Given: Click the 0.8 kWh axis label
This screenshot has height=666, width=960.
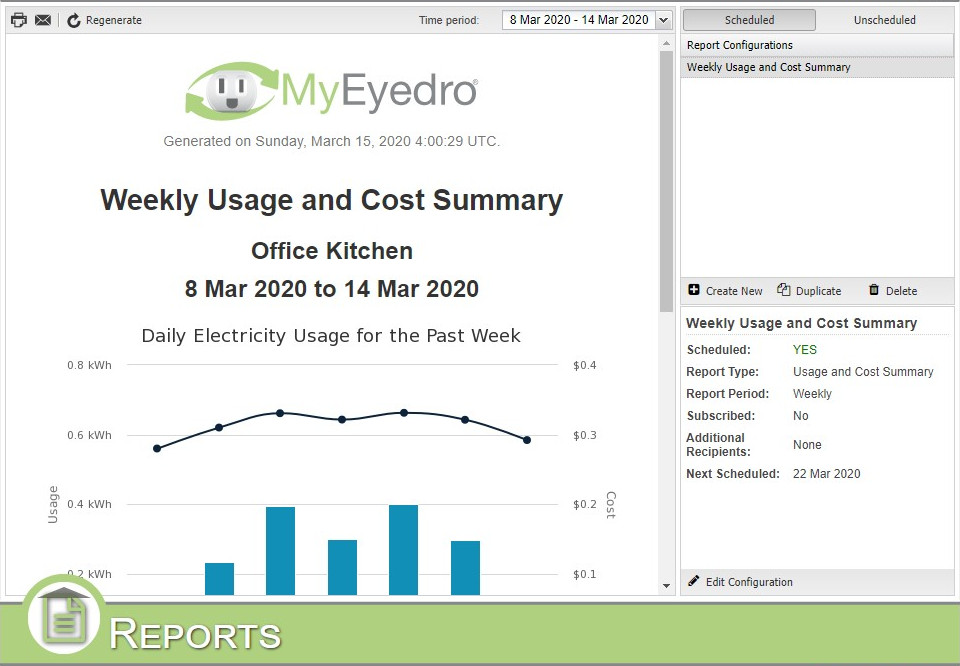Looking at the screenshot, I should (x=89, y=365).
